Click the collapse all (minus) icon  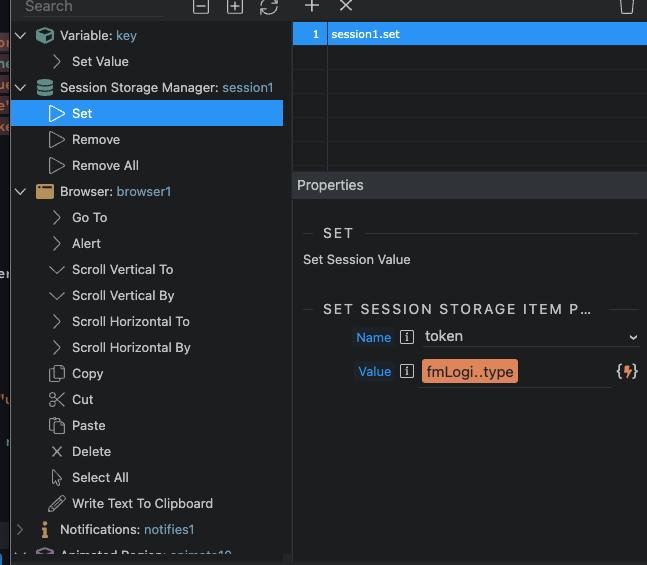pyautogui.click(x=201, y=6)
